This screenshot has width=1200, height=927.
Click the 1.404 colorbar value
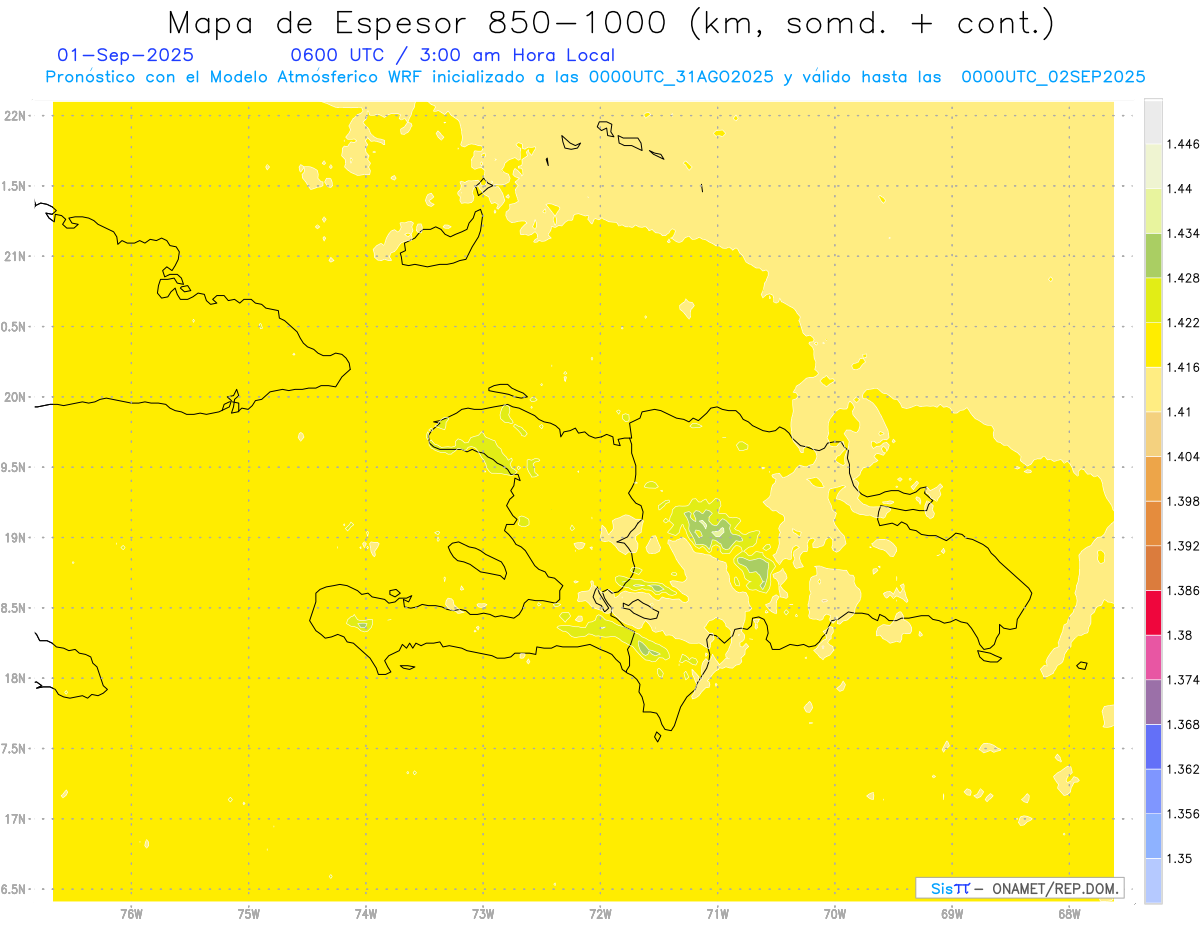click(1183, 457)
